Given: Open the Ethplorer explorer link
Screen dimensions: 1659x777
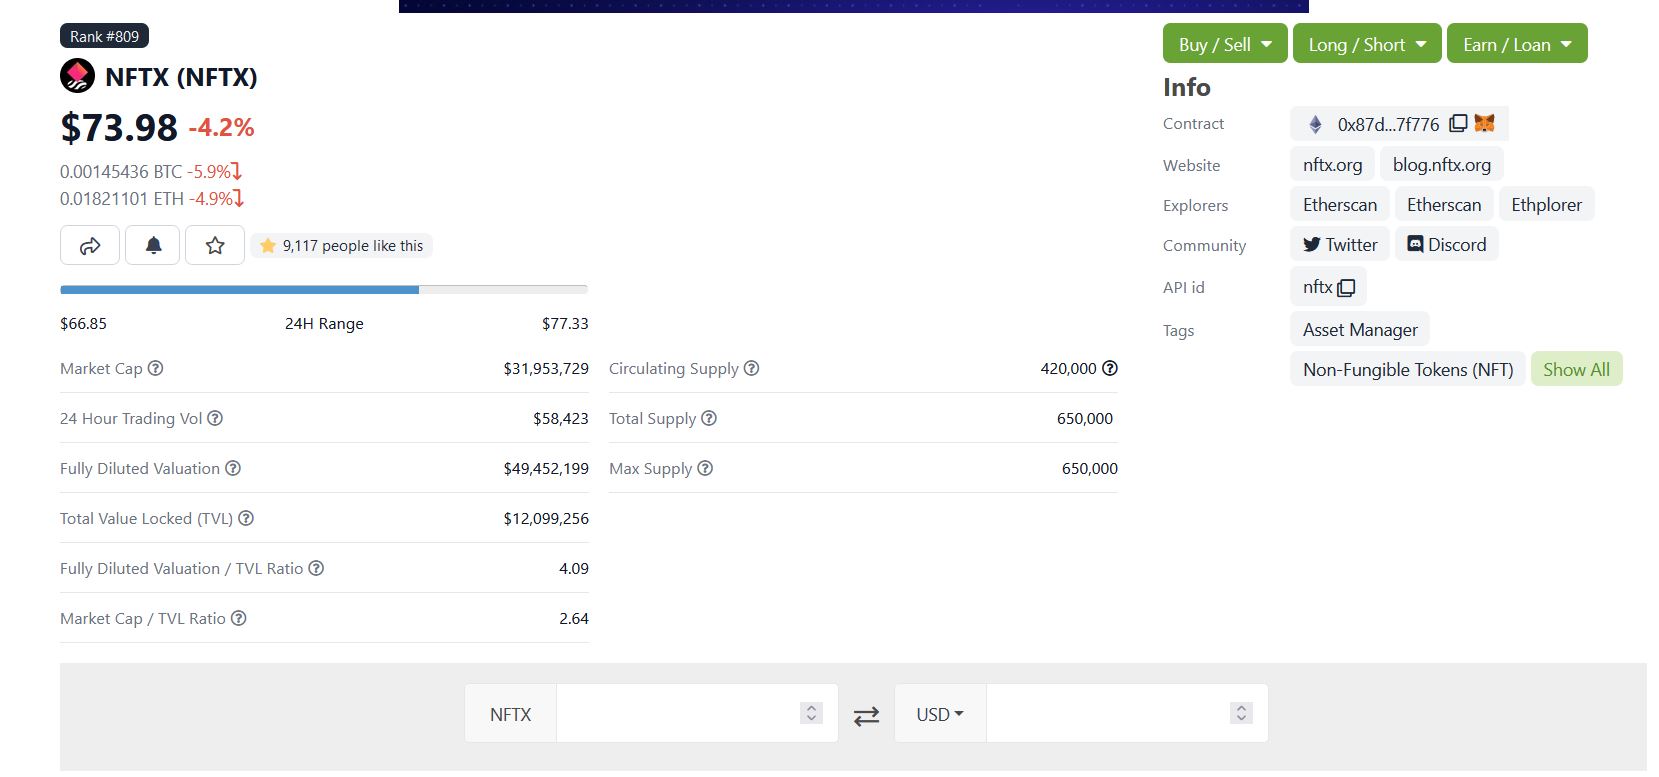Looking at the screenshot, I should (1547, 205).
